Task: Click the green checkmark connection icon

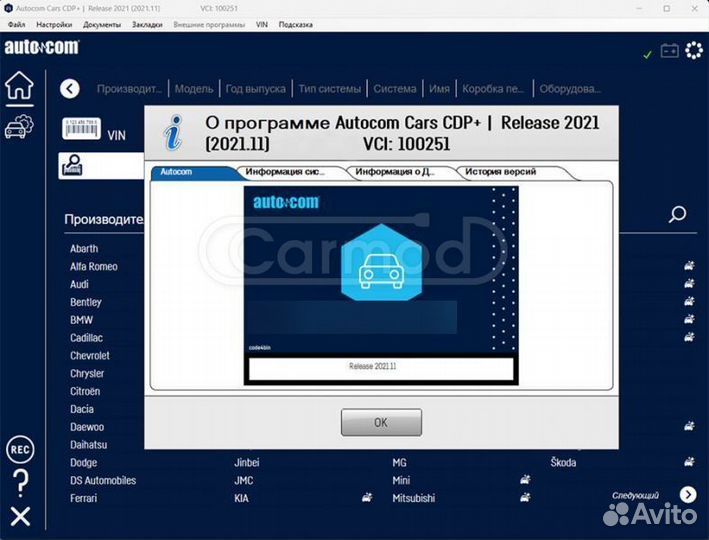Action: click(x=648, y=55)
